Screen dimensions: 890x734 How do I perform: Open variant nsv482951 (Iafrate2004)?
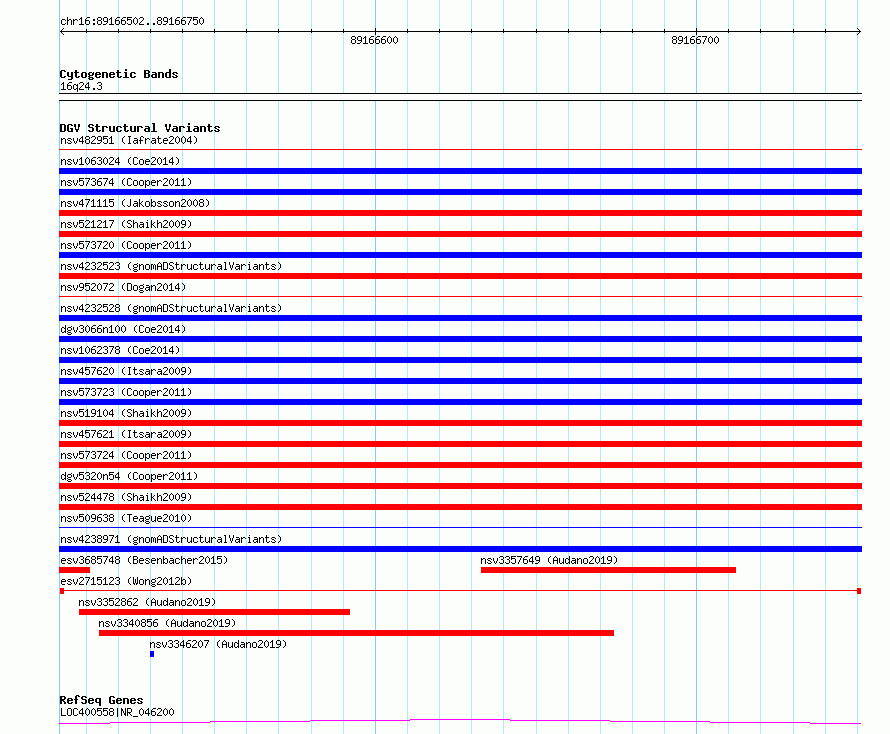click(x=129, y=140)
